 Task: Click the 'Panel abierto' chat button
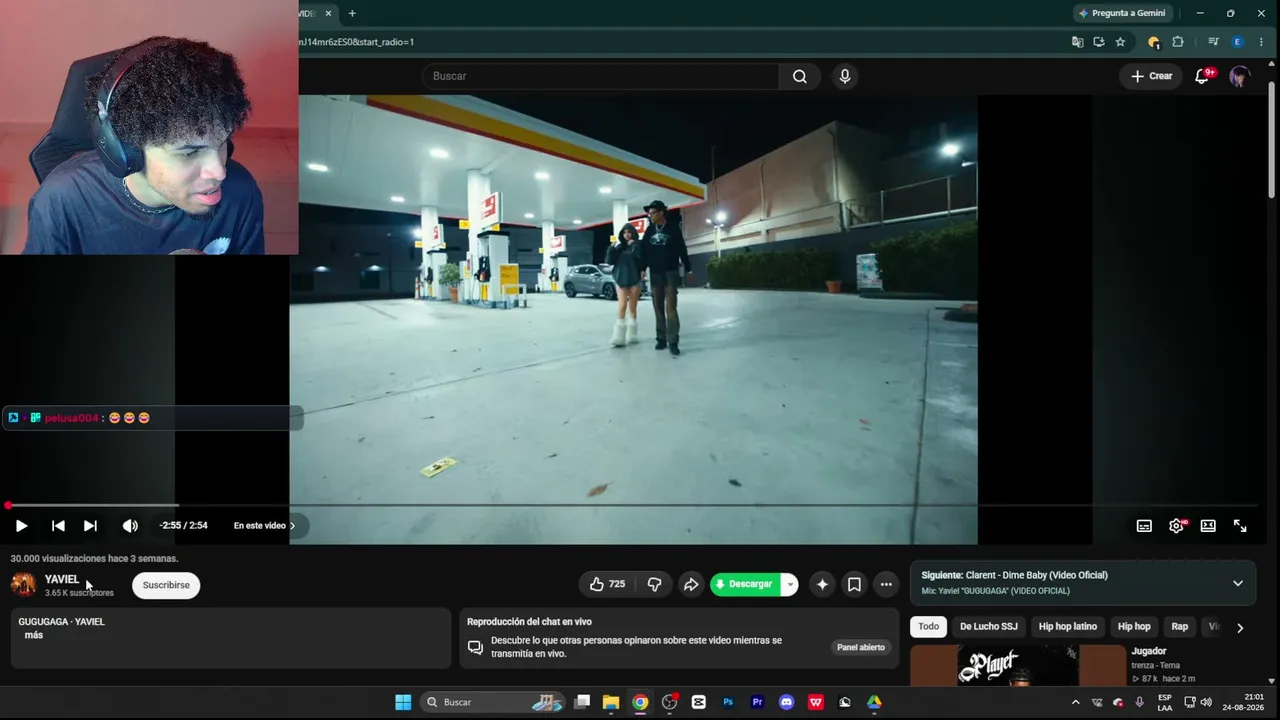[861, 647]
